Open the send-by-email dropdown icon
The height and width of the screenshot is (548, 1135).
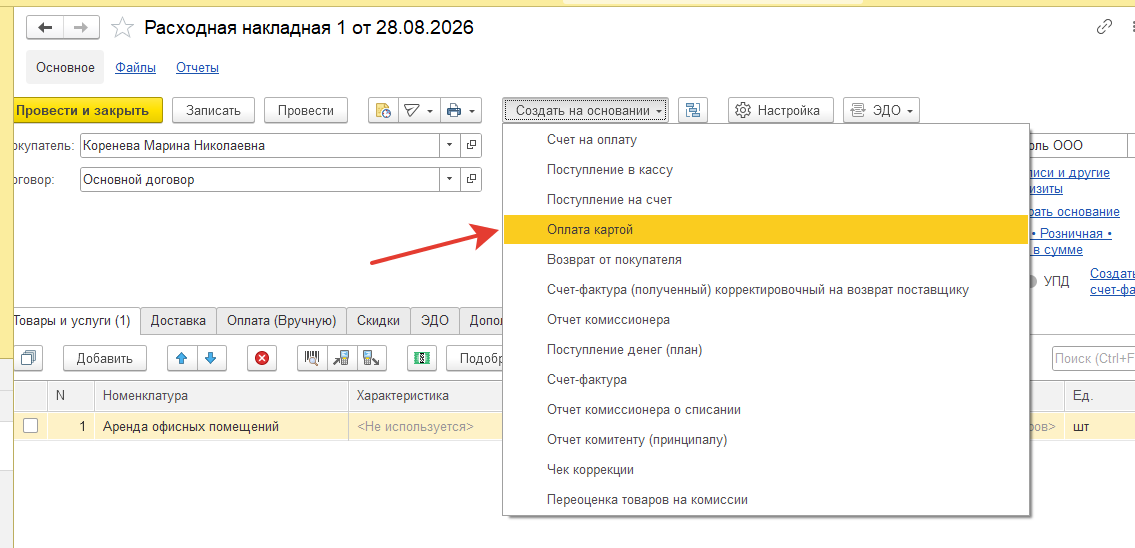(x=418, y=111)
